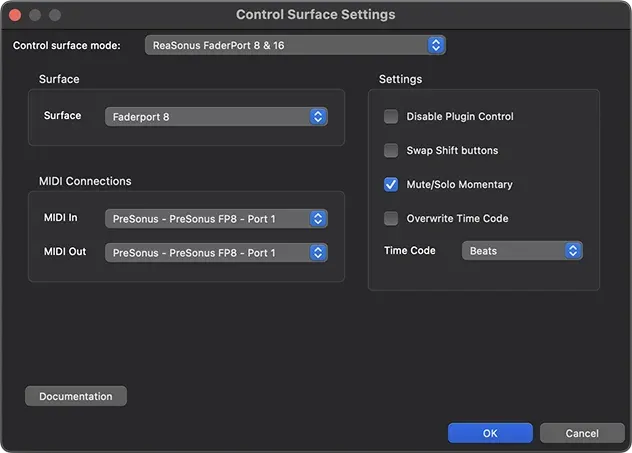Click the red close window button

pos(15,15)
